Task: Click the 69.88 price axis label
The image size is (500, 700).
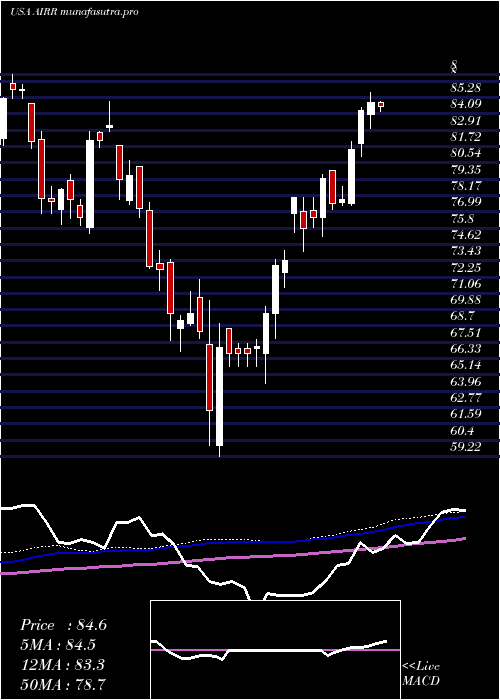Action: 466,300
